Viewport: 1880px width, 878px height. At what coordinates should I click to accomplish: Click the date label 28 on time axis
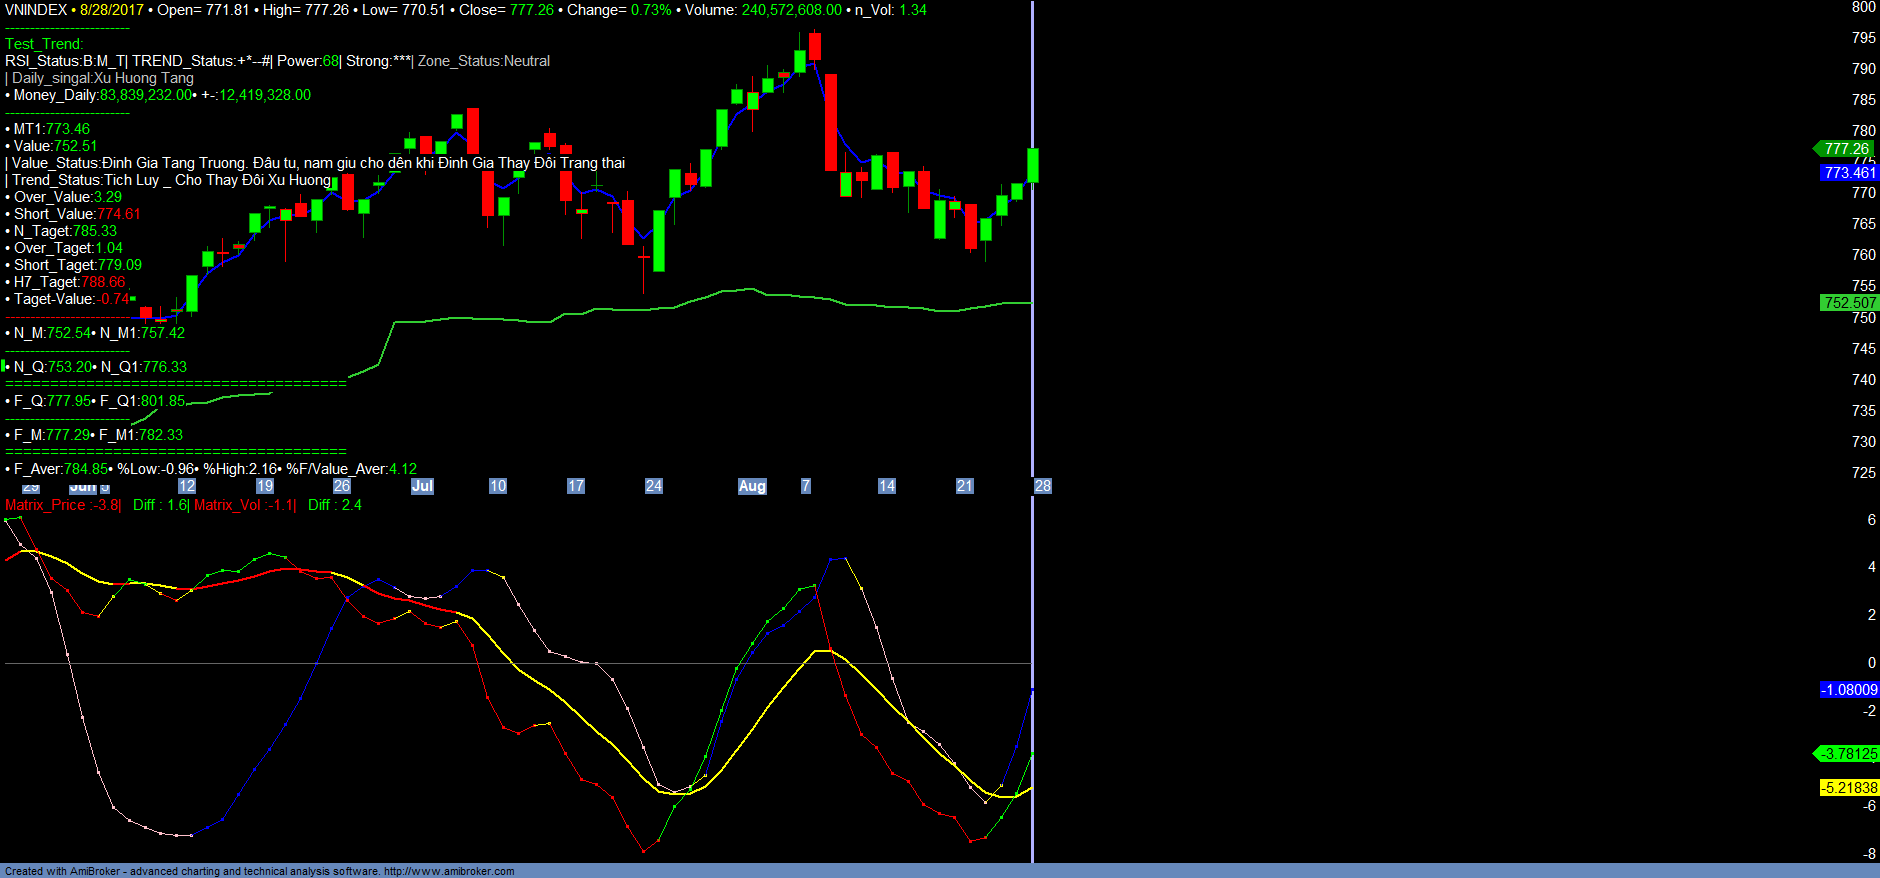pos(1042,486)
